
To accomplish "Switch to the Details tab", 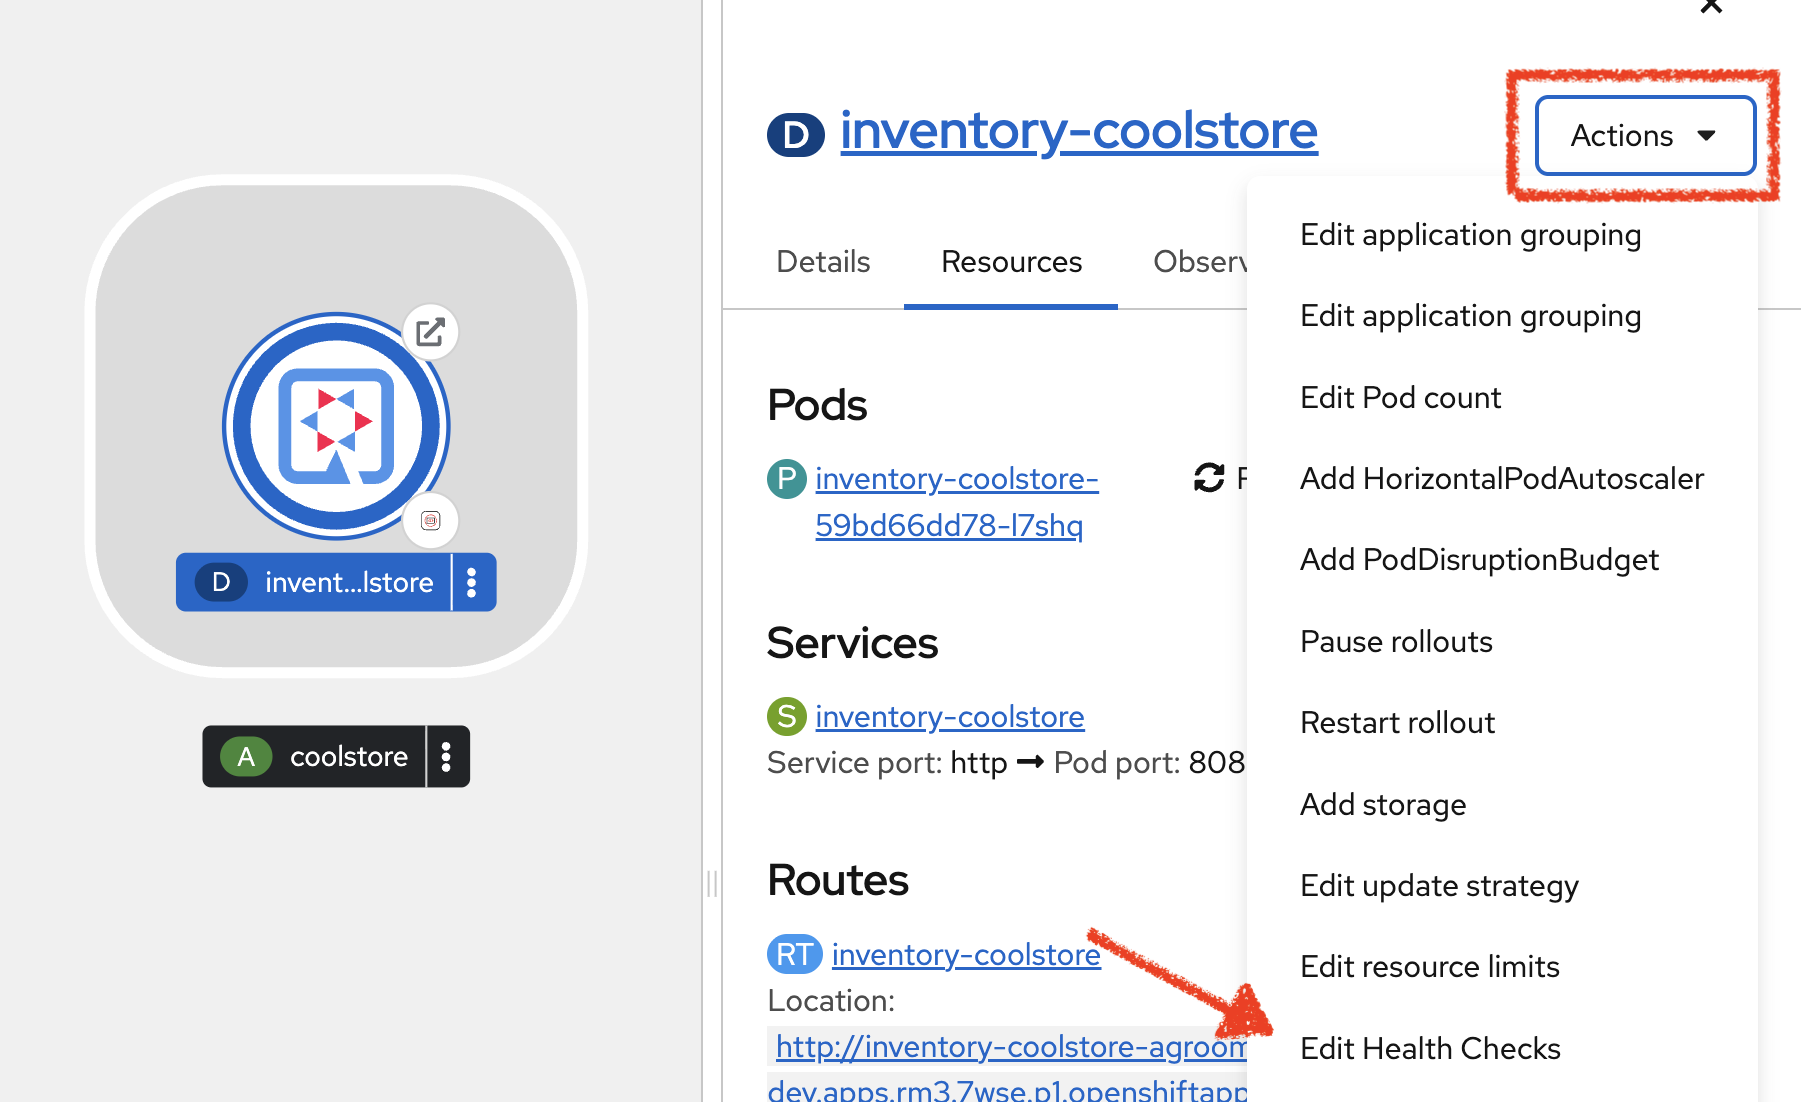I will (822, 261).
